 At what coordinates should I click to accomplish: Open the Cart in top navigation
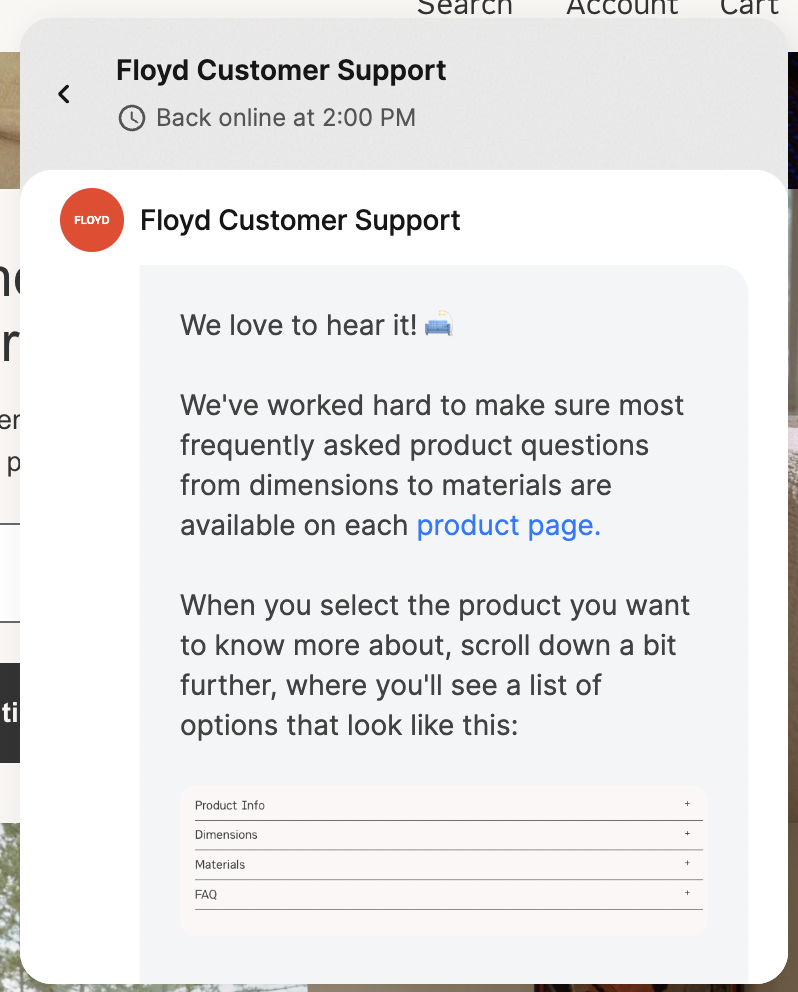[749, 8]
